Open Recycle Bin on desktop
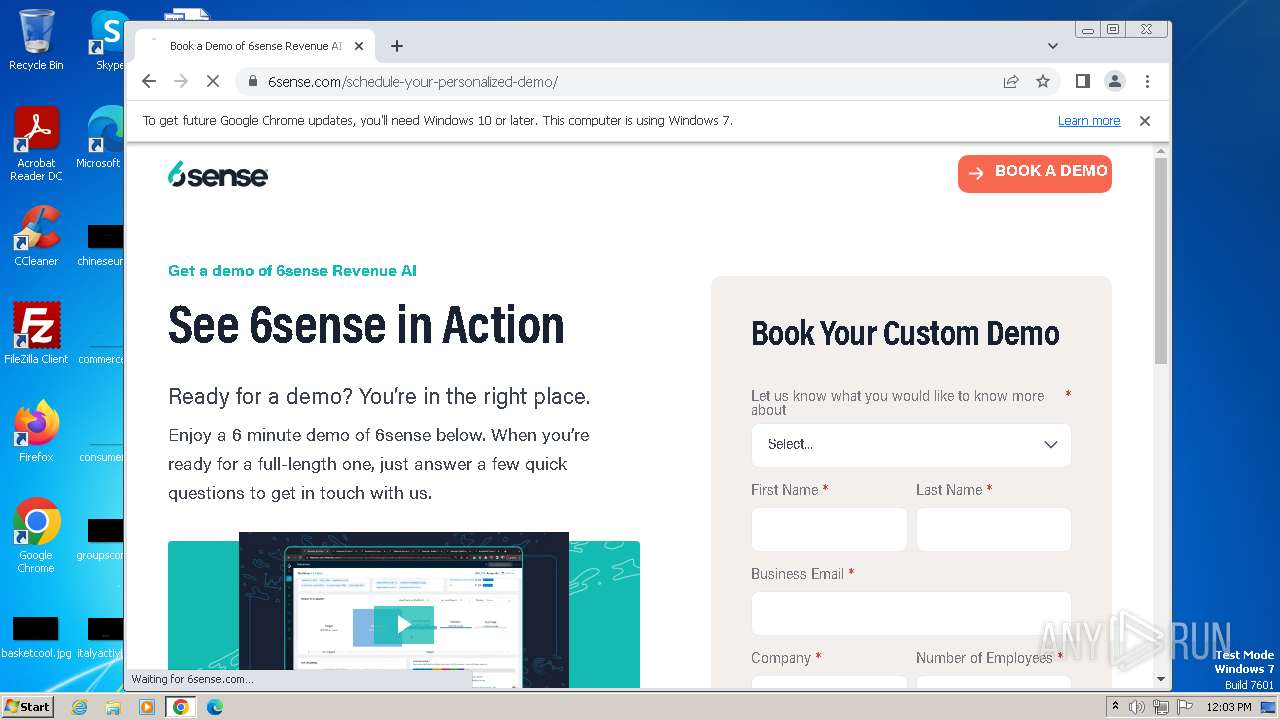The image size is (1280, 720). click(36, 41)
